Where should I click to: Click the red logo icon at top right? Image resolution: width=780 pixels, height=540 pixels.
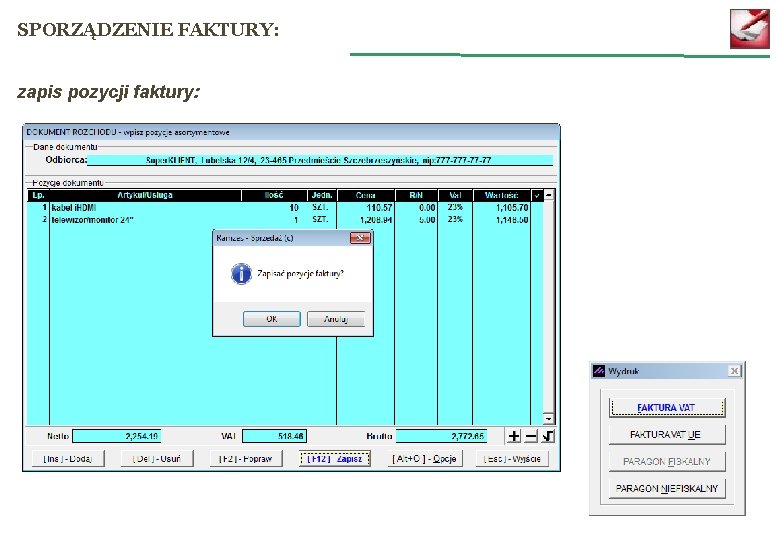coord(750,29)
